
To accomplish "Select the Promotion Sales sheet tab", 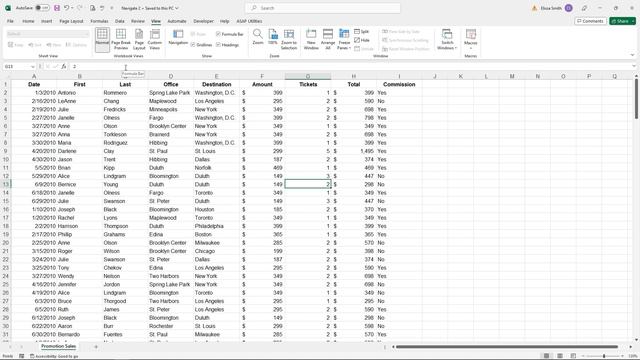I will (58, 347).
